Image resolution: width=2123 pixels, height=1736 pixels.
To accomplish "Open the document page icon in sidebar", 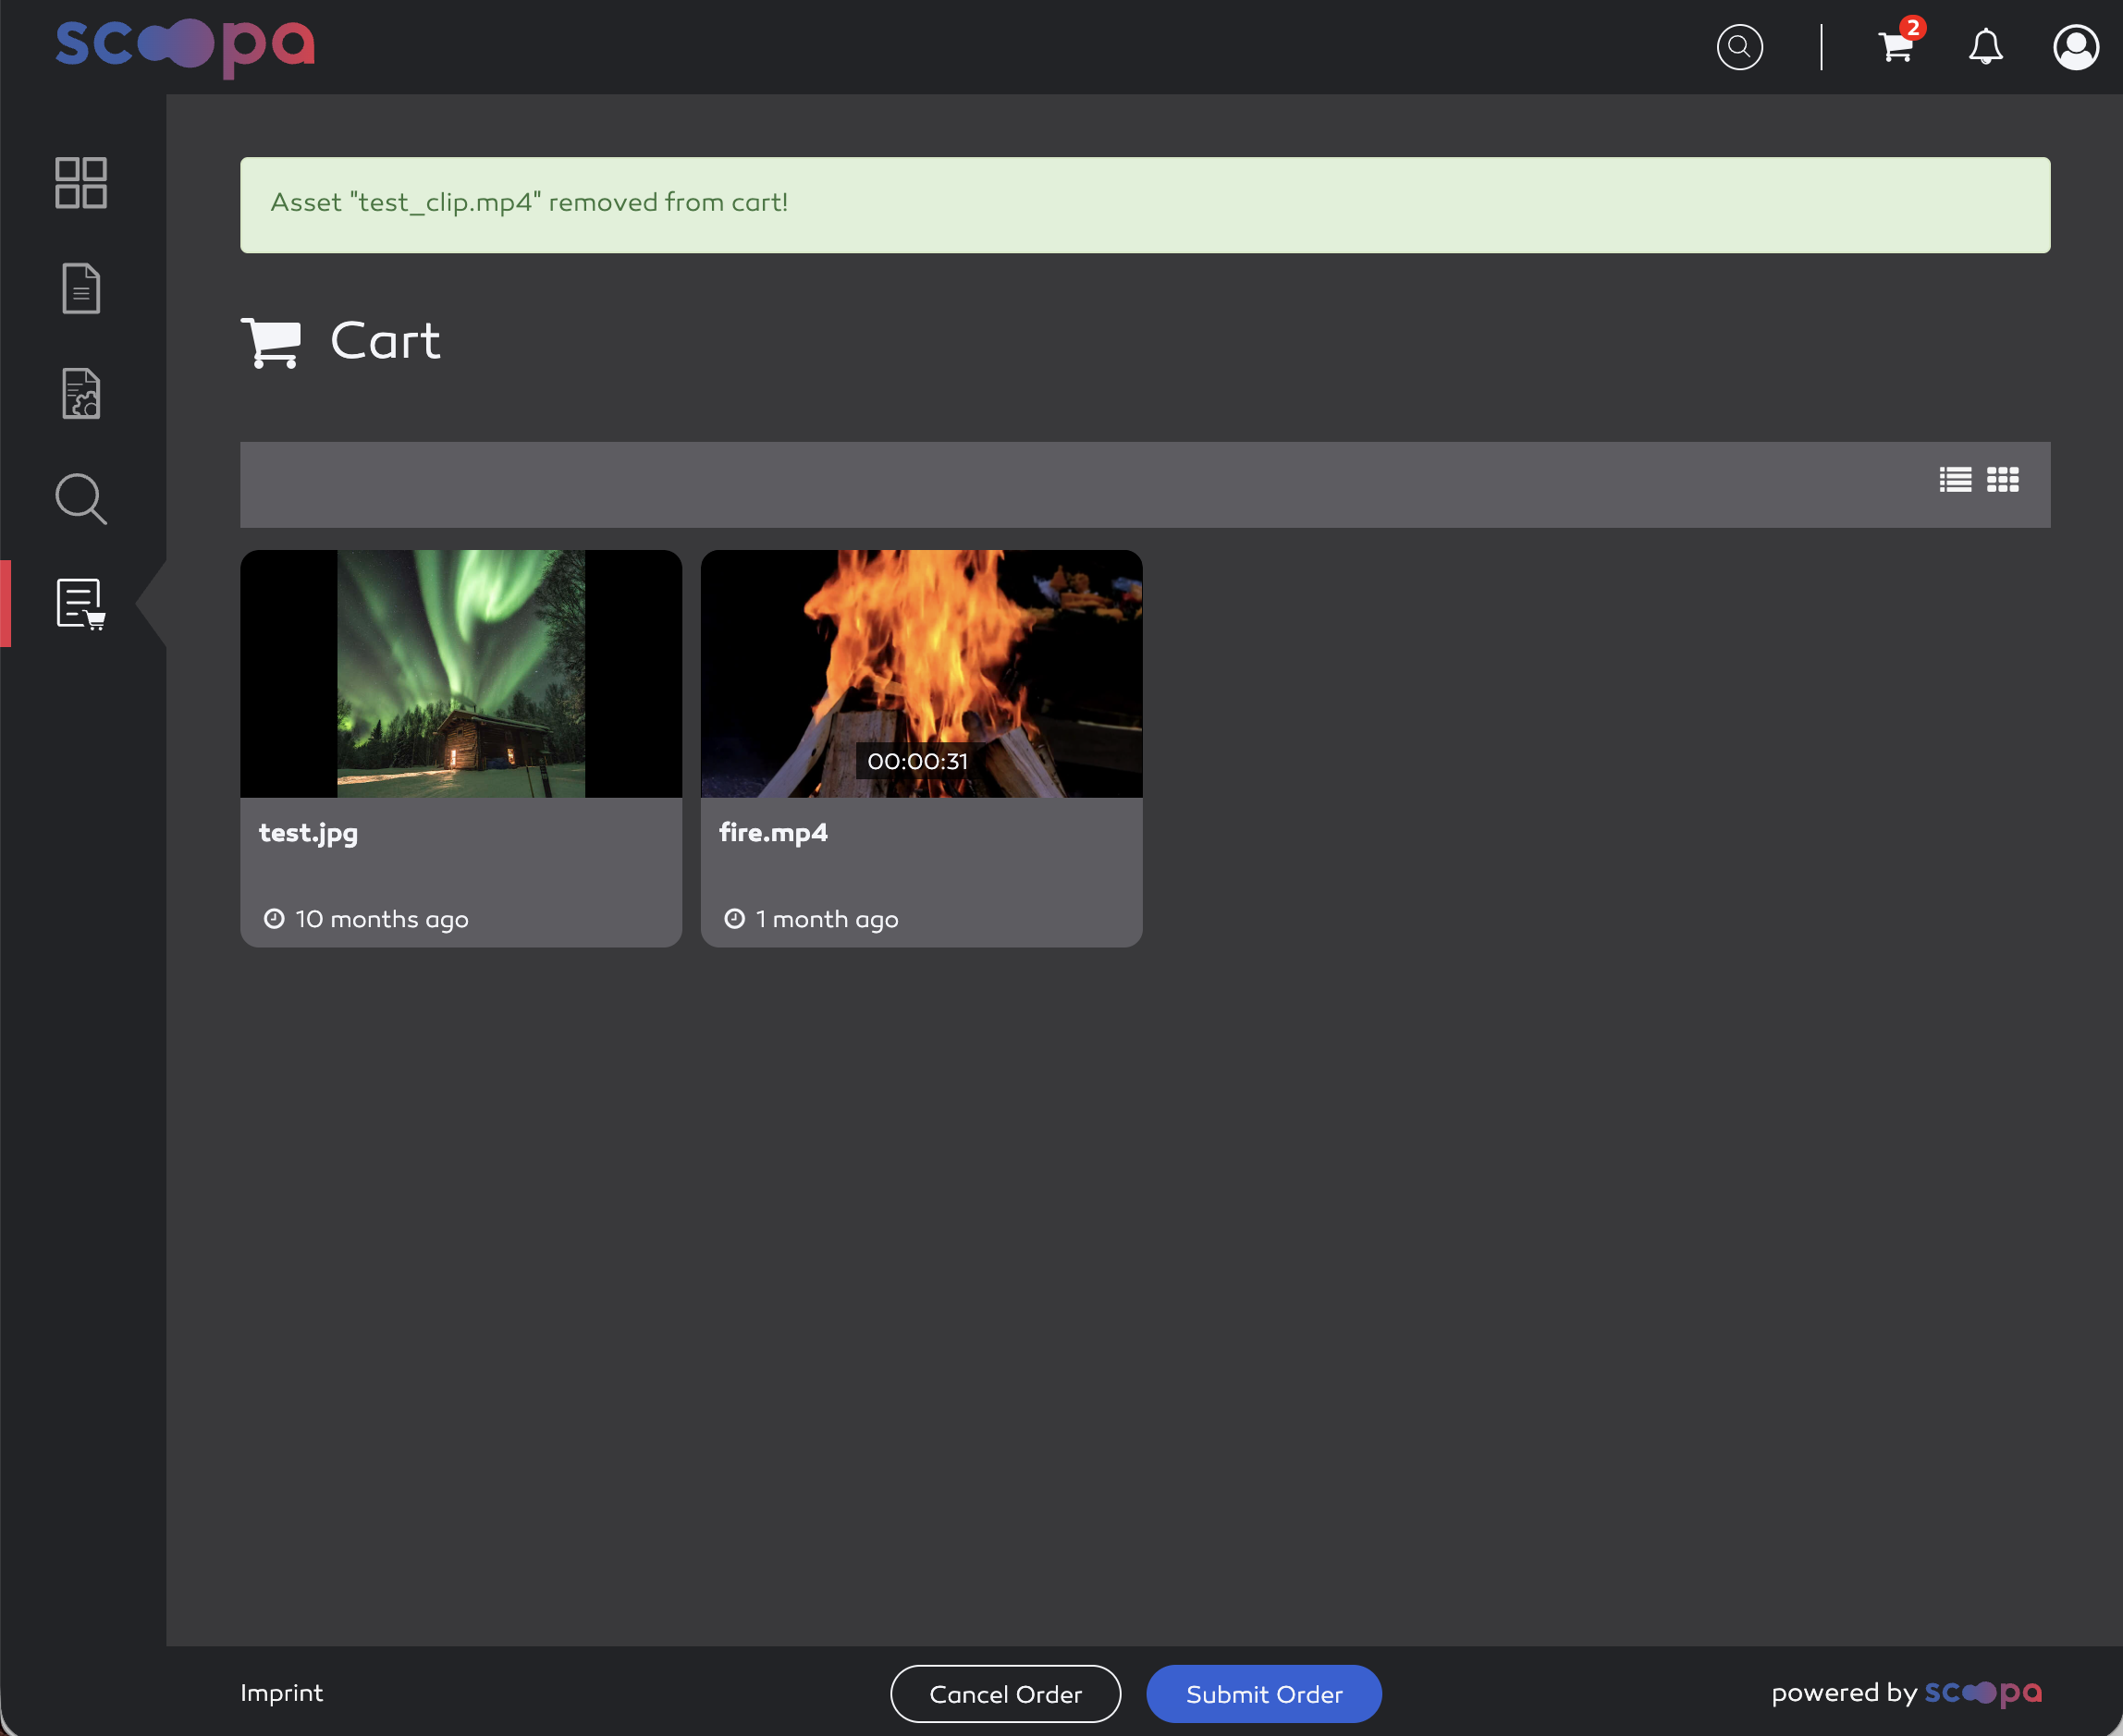I will [81, 289].
